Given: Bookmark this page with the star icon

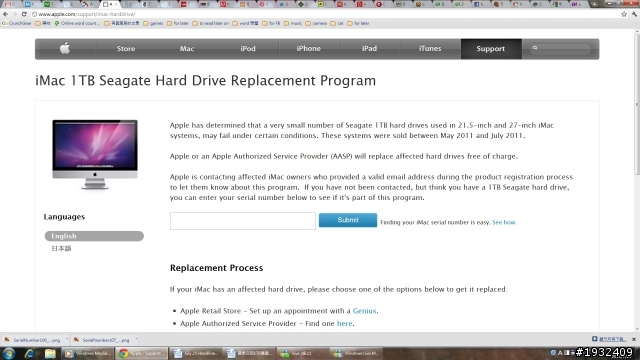Looking at the screenshot, I should pyautogui.click(x=624, y=14).
